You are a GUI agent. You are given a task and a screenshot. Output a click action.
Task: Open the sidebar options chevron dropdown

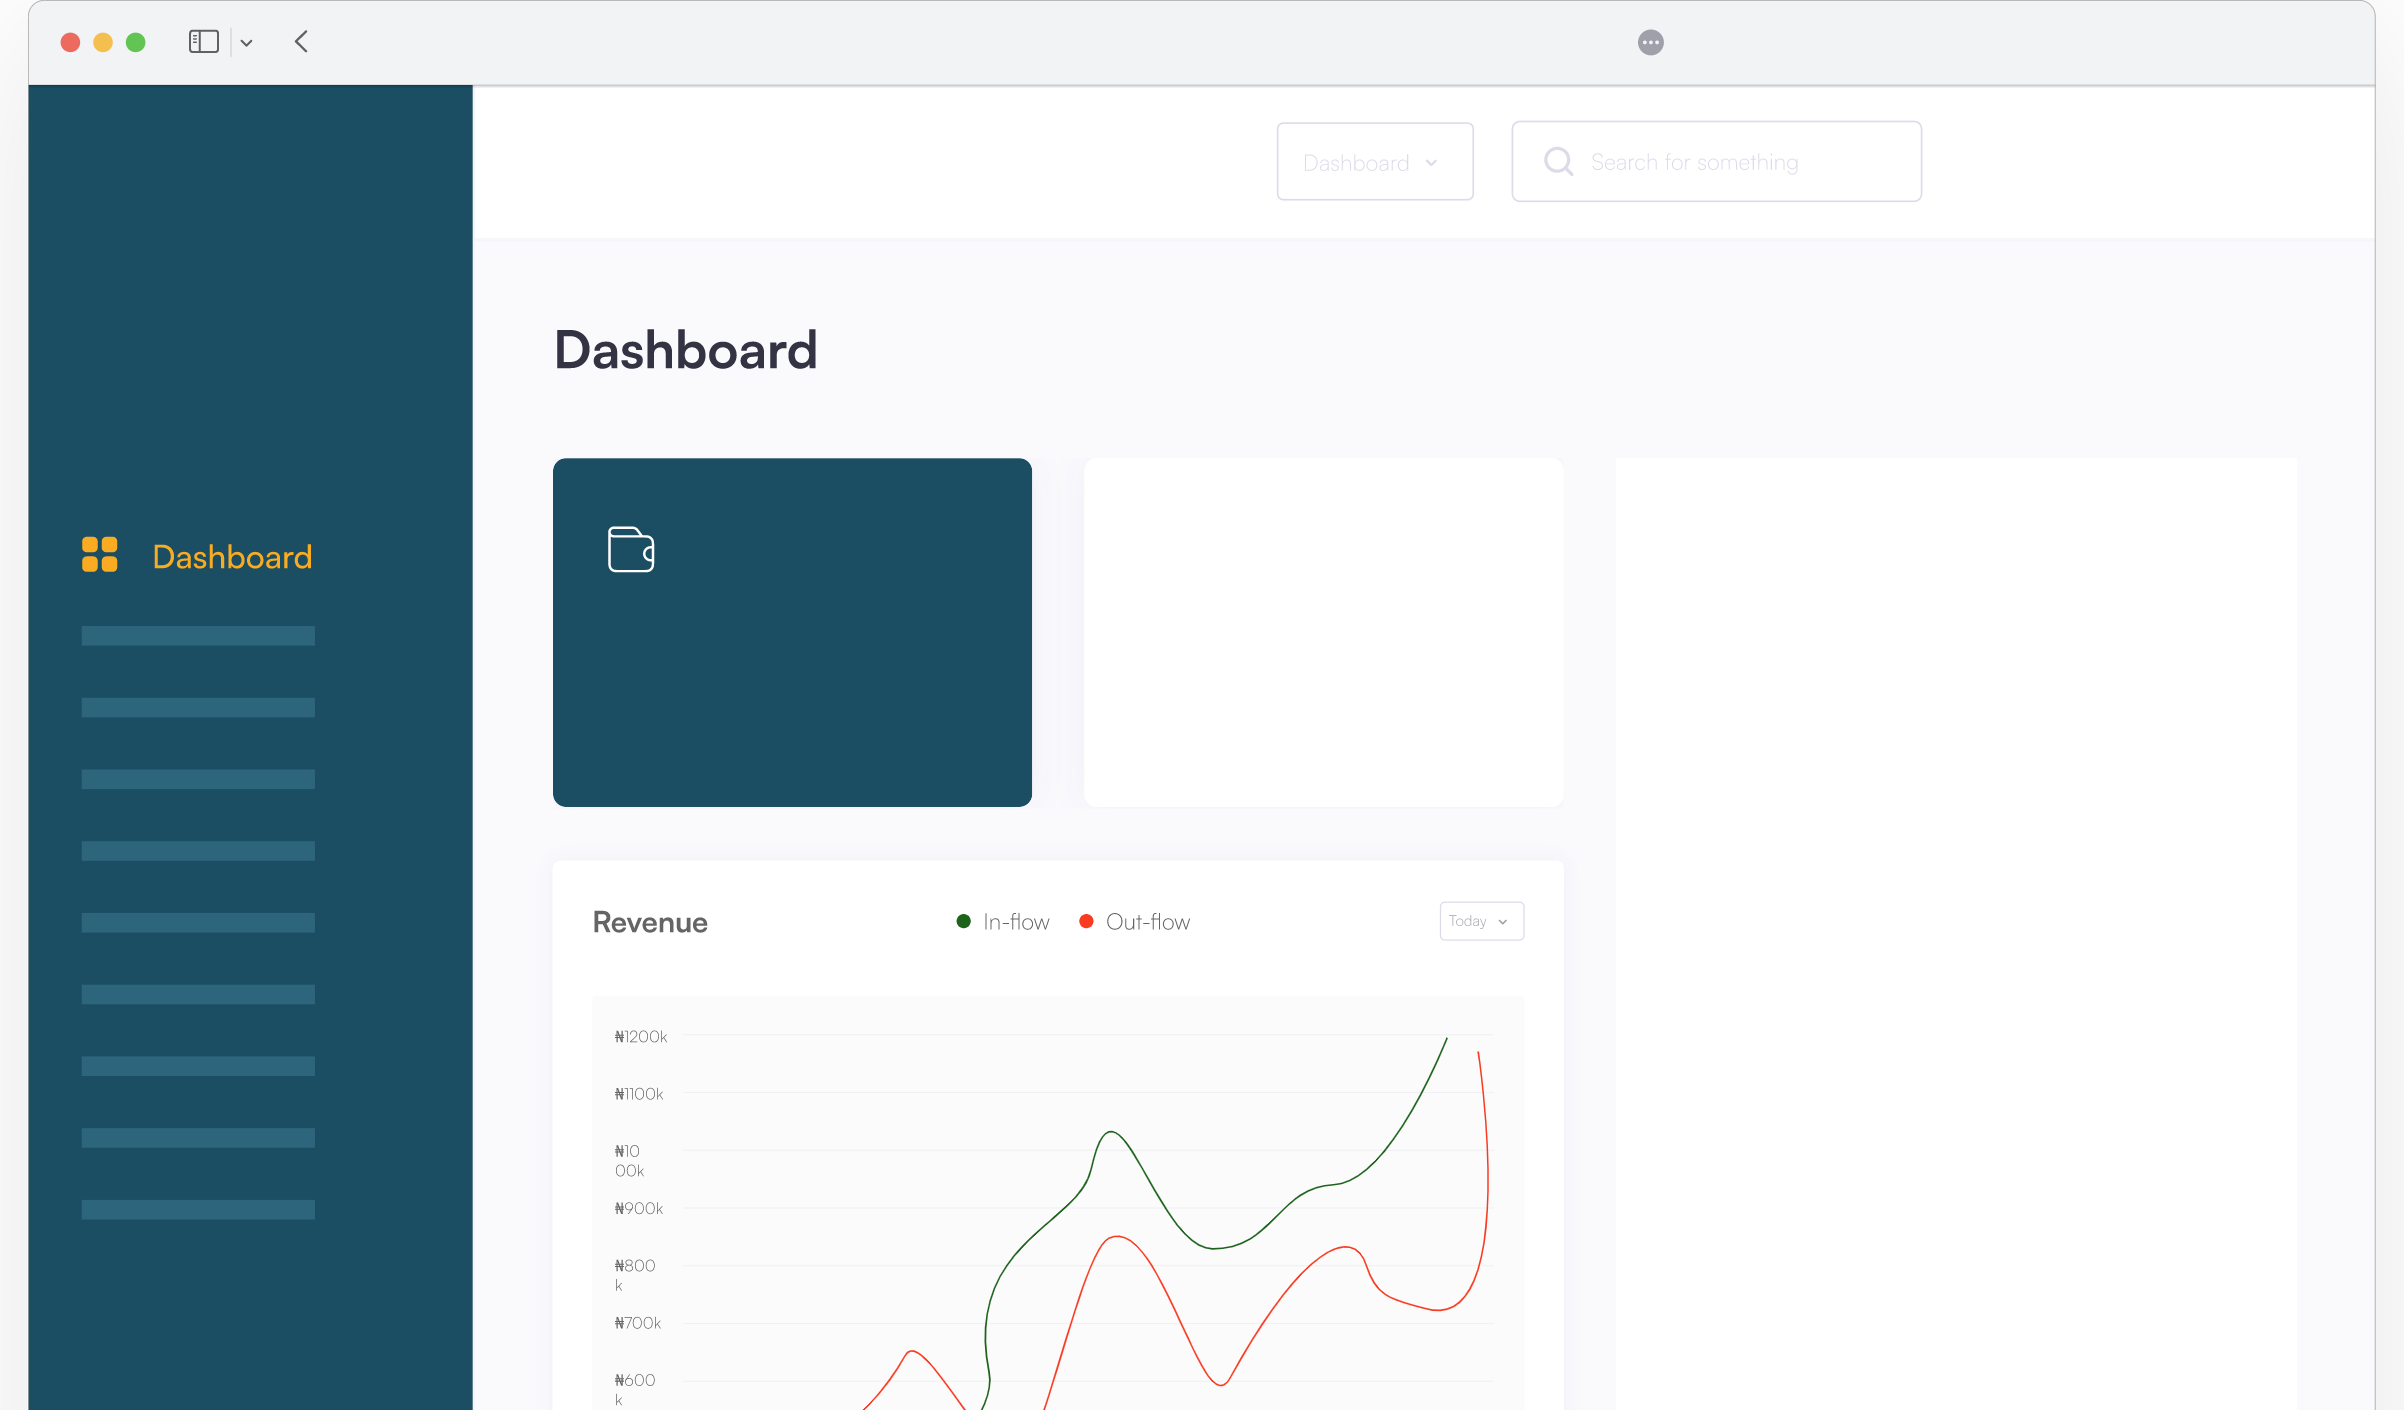click(246, 43)
